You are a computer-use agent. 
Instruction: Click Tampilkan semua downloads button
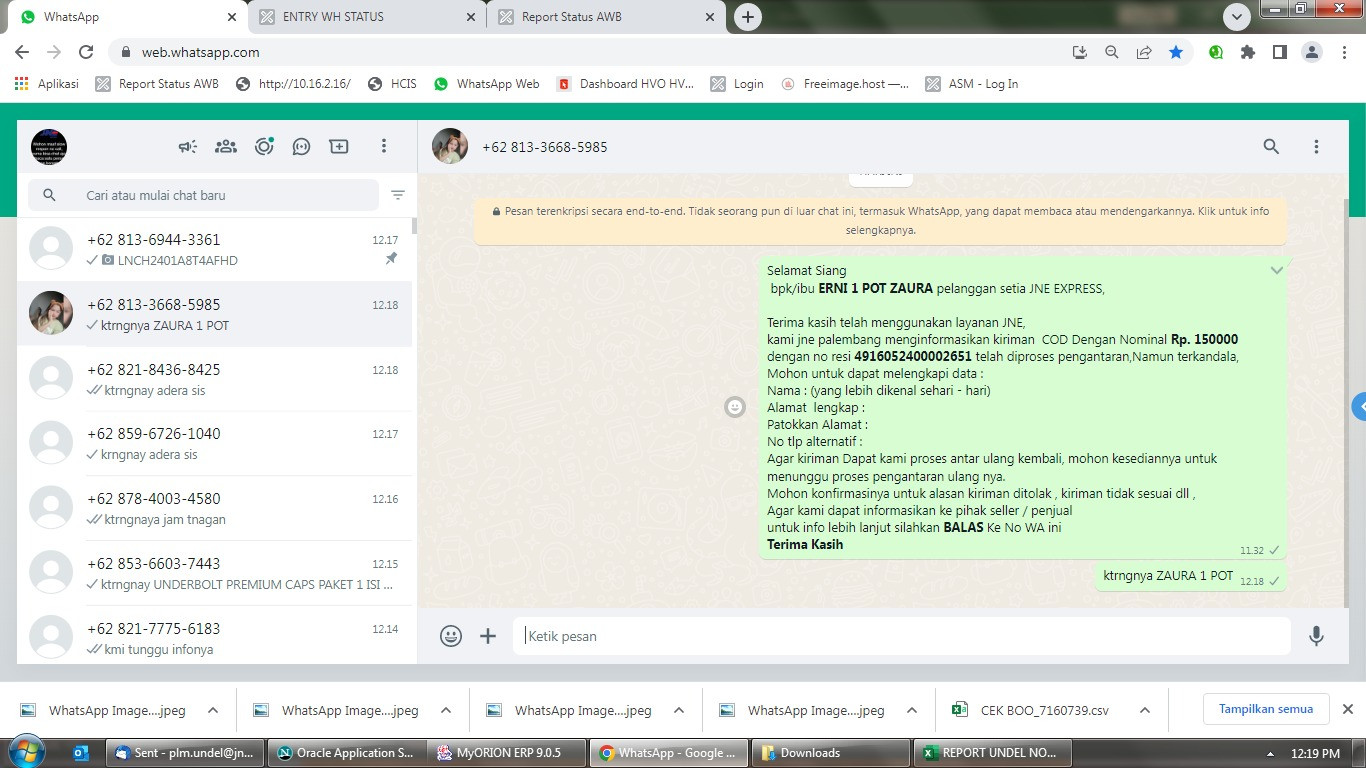(1265, 709)
